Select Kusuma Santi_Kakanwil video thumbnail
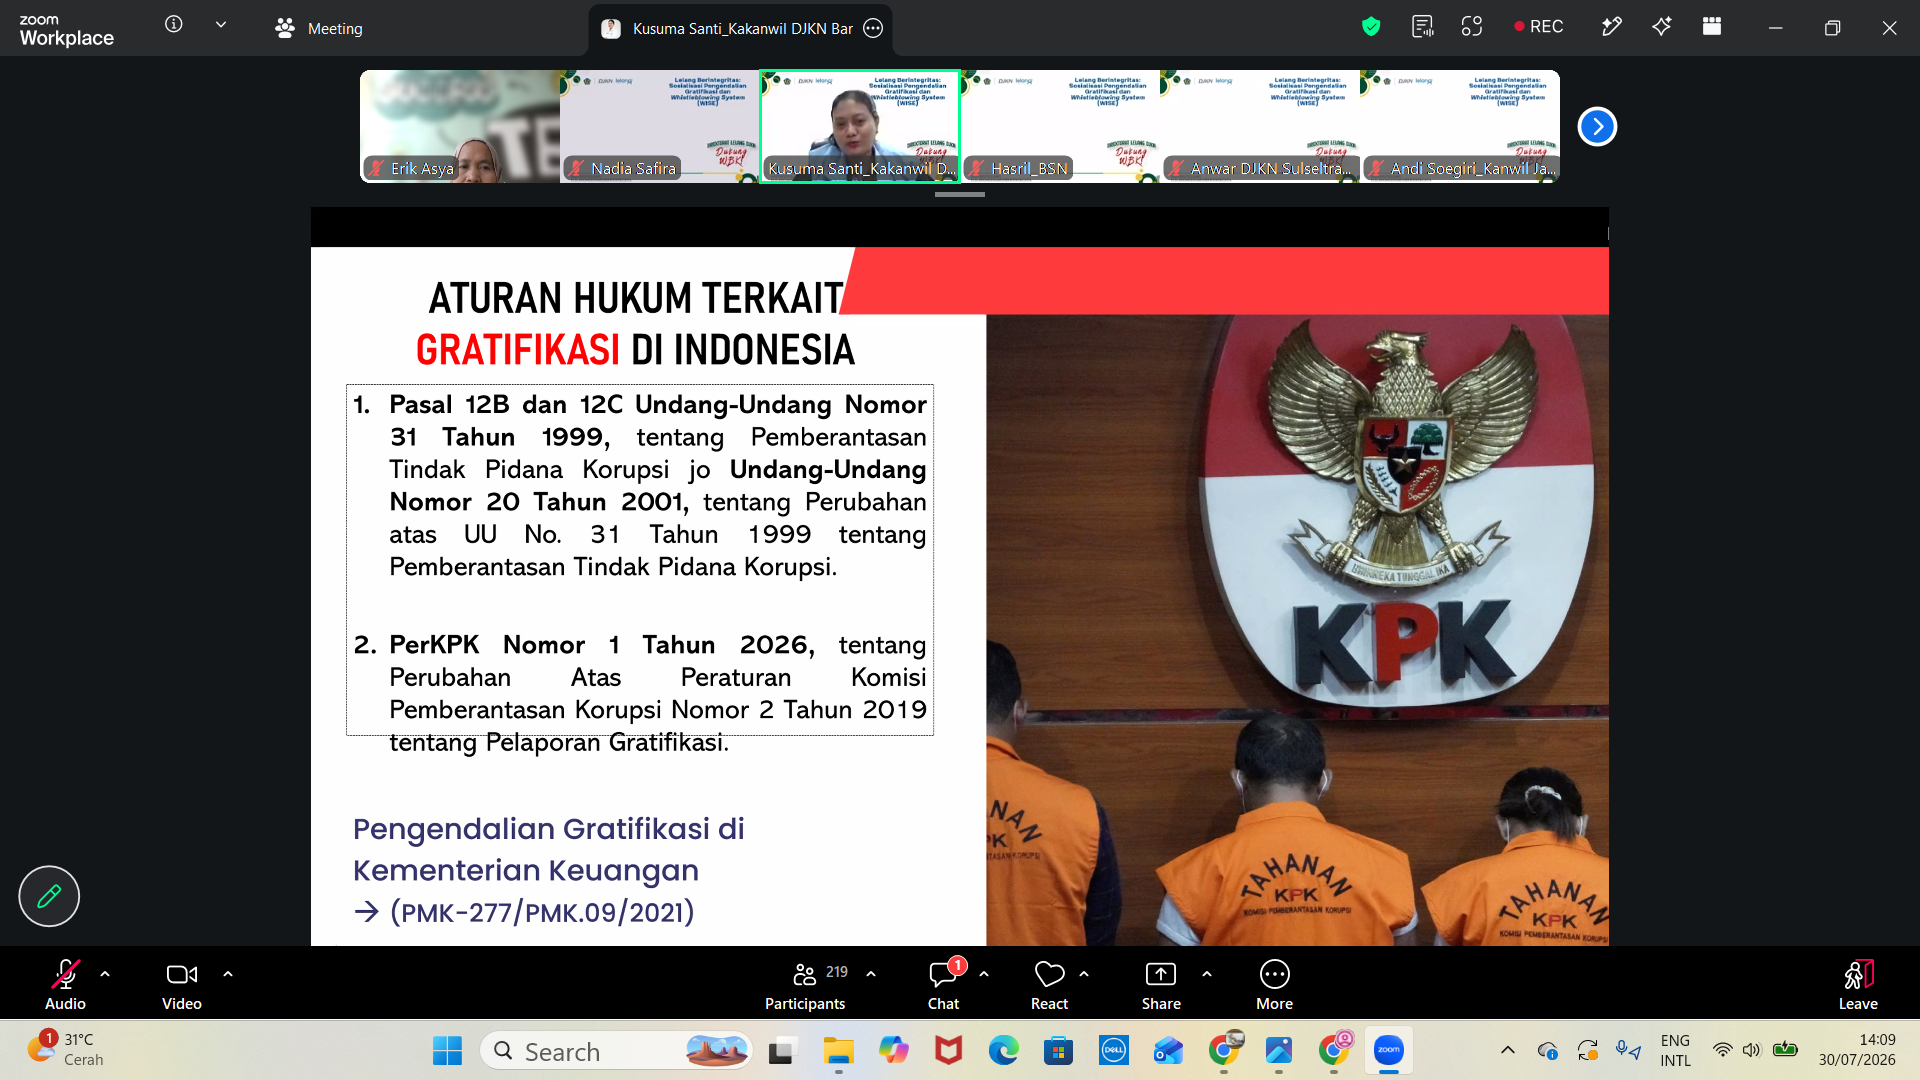Screen dimensions: 1920x1080 coord(860,126)
